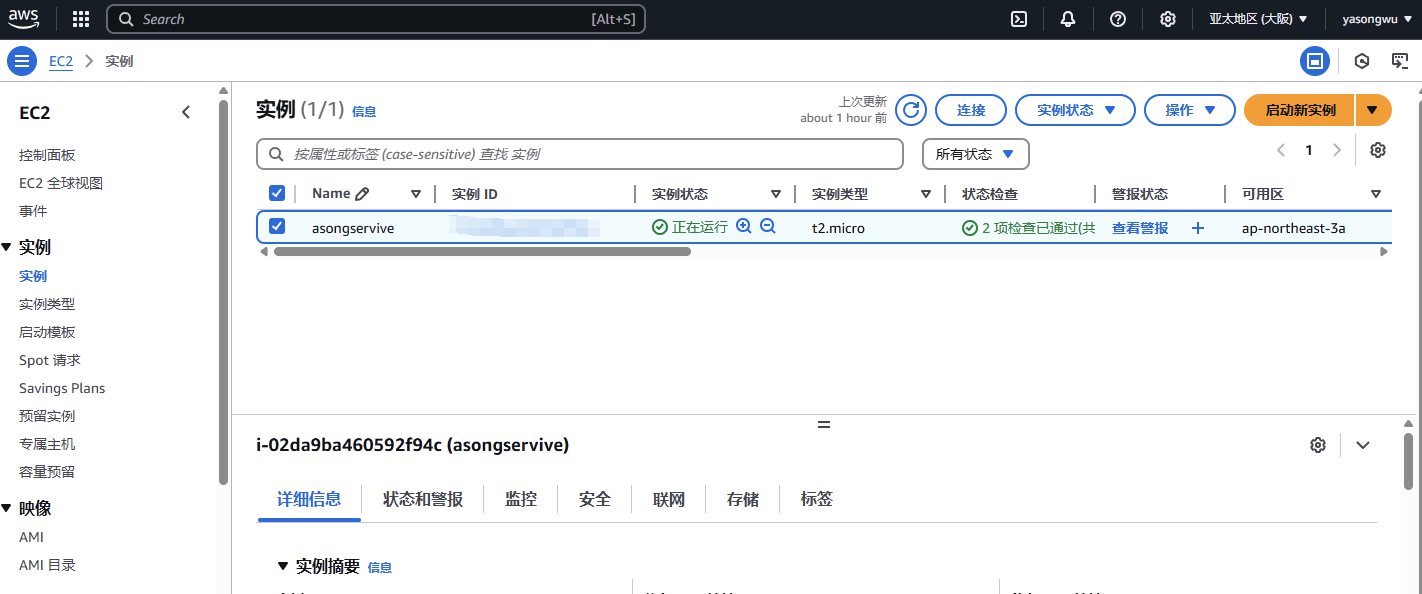The image size is (1422, 594).
Task: Click the 查看警报 link
Action: [x=1140, y=228]
